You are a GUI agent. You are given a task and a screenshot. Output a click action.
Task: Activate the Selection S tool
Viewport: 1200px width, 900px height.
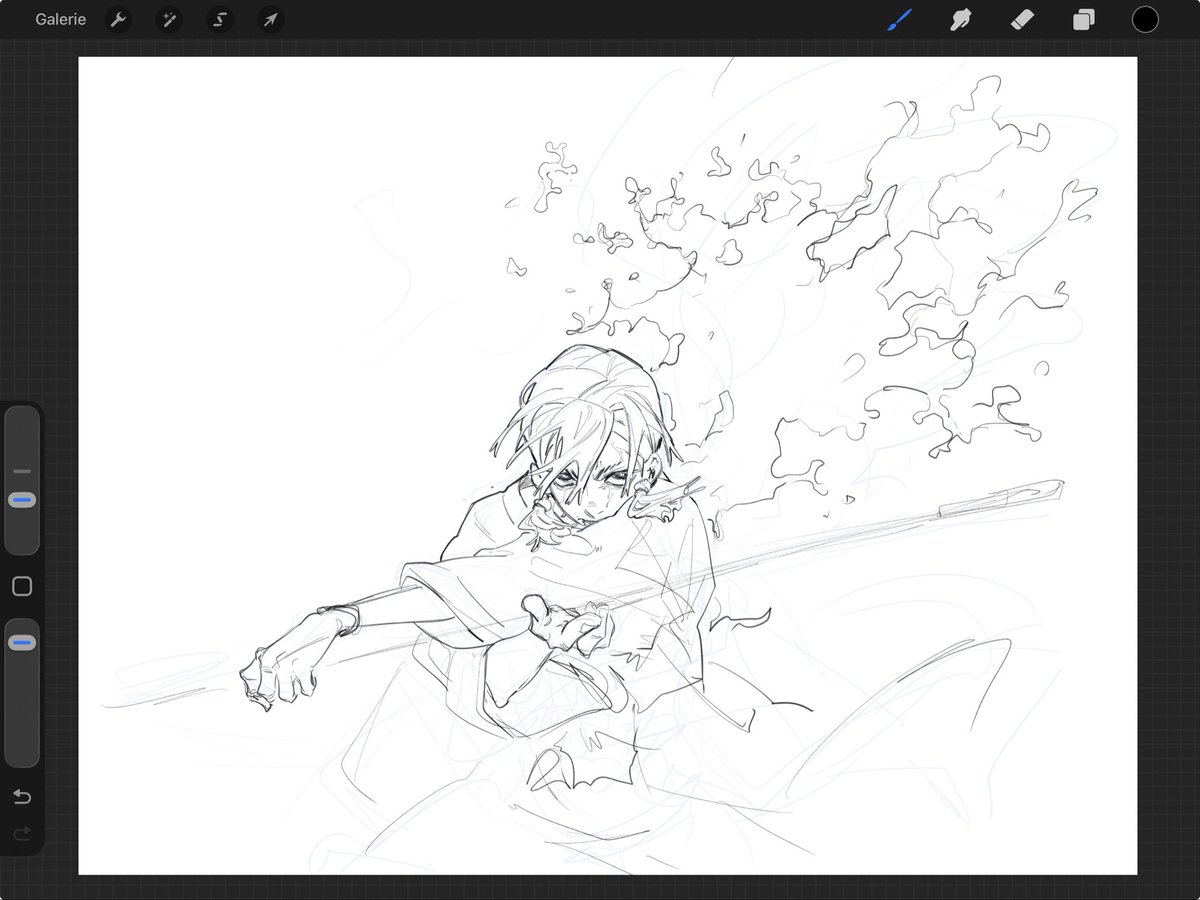tap(220, 20)
